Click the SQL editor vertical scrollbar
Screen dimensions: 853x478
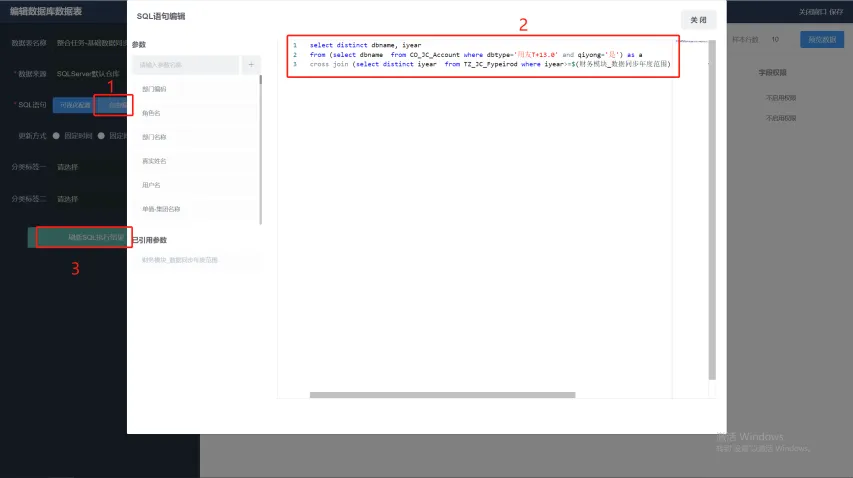click(712, 210)
